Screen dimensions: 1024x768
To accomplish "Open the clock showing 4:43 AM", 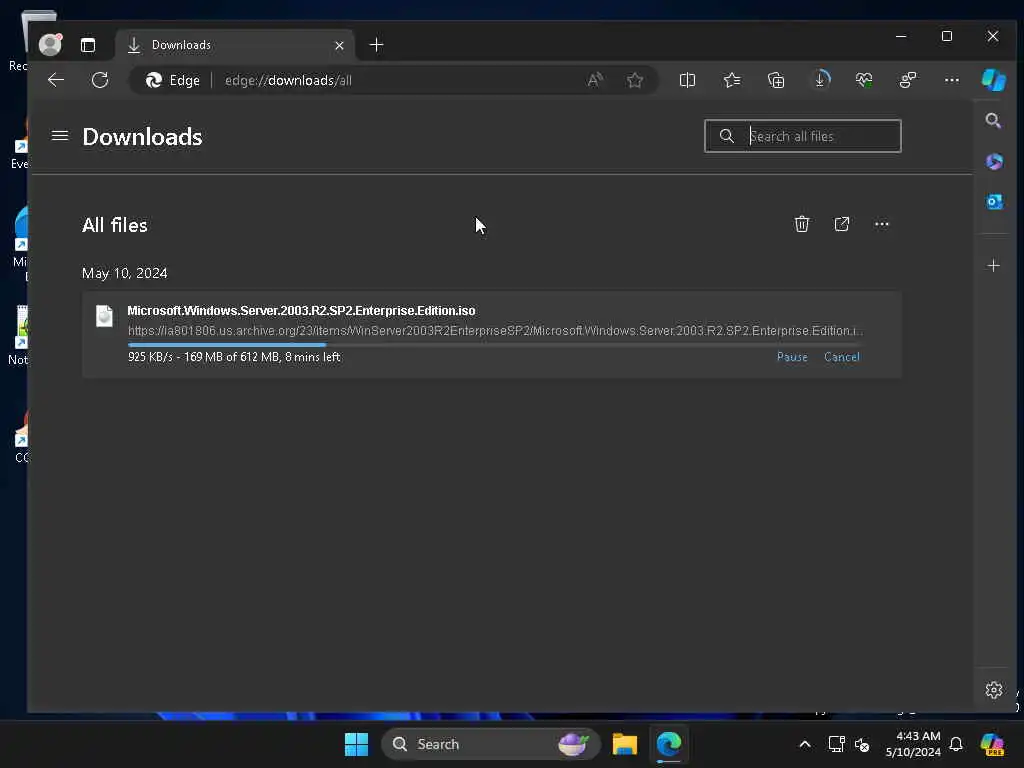I will [912, 744].
